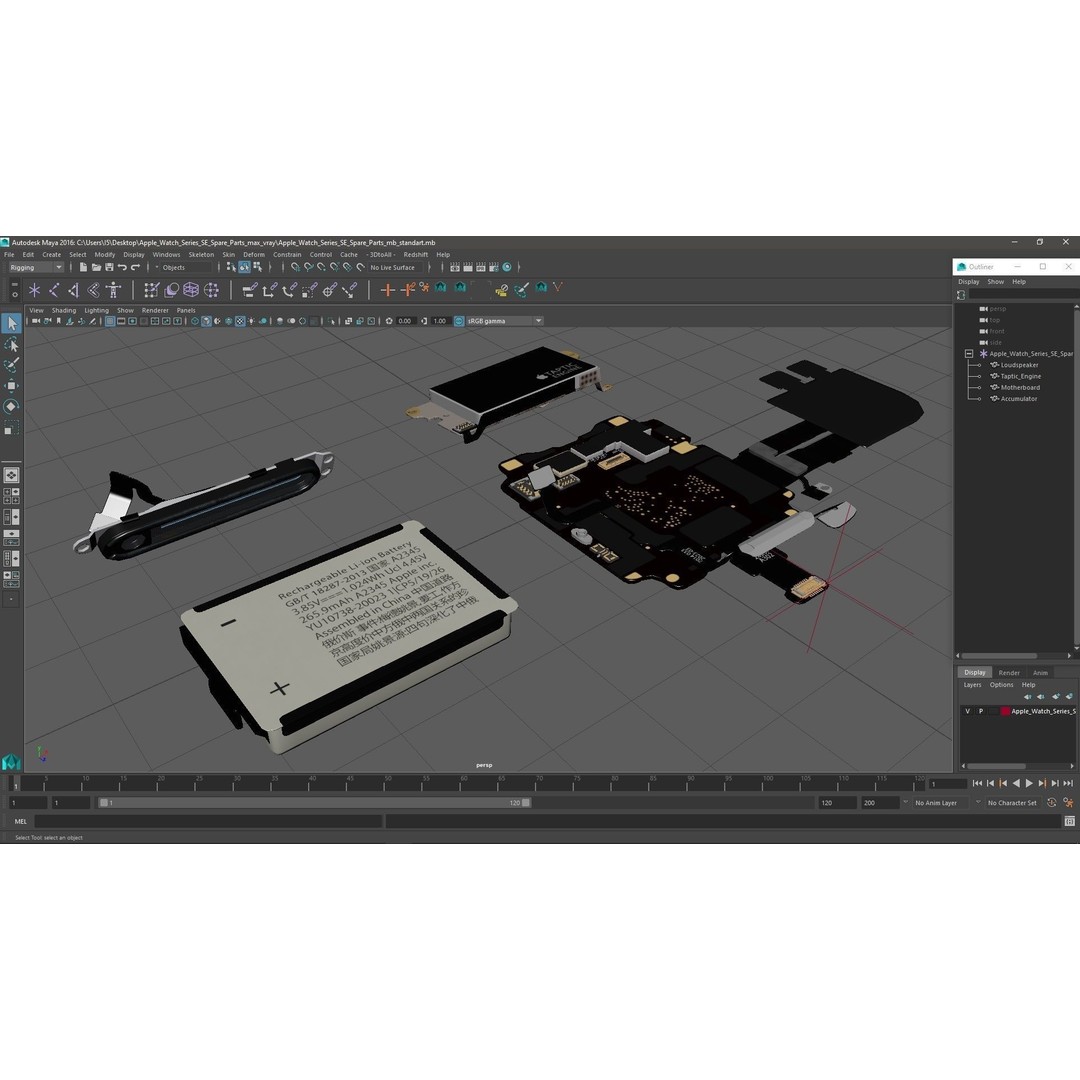1080x1080 pixels.
Task: Open the Rigging menu set dropdown
Action: 36,267
